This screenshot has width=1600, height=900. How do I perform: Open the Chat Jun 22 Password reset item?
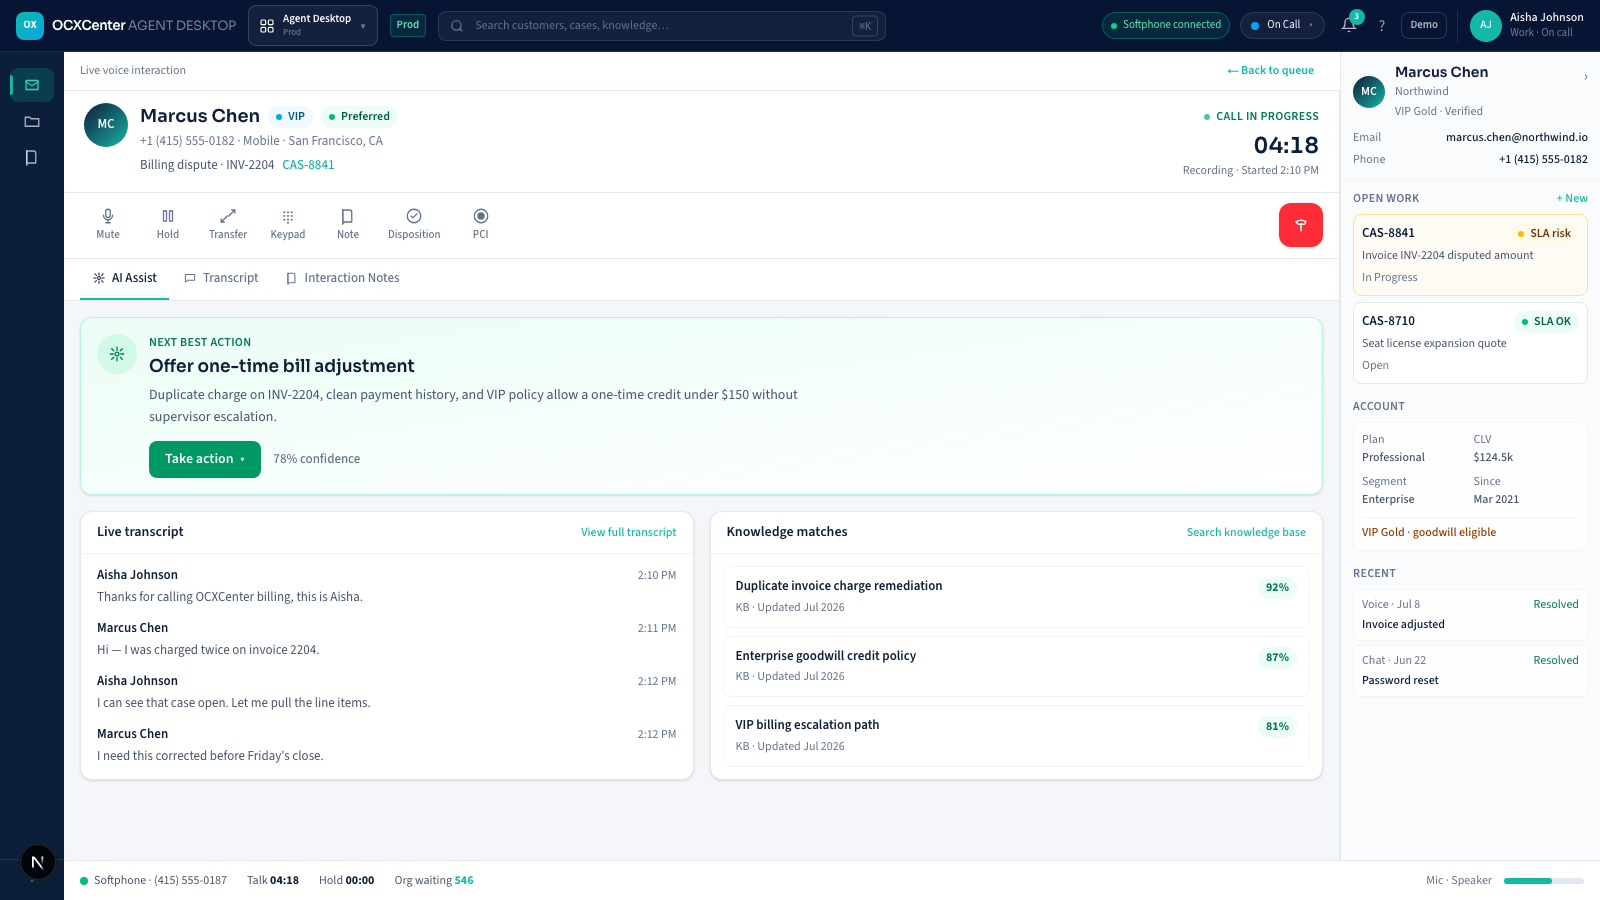(1470, 670)
